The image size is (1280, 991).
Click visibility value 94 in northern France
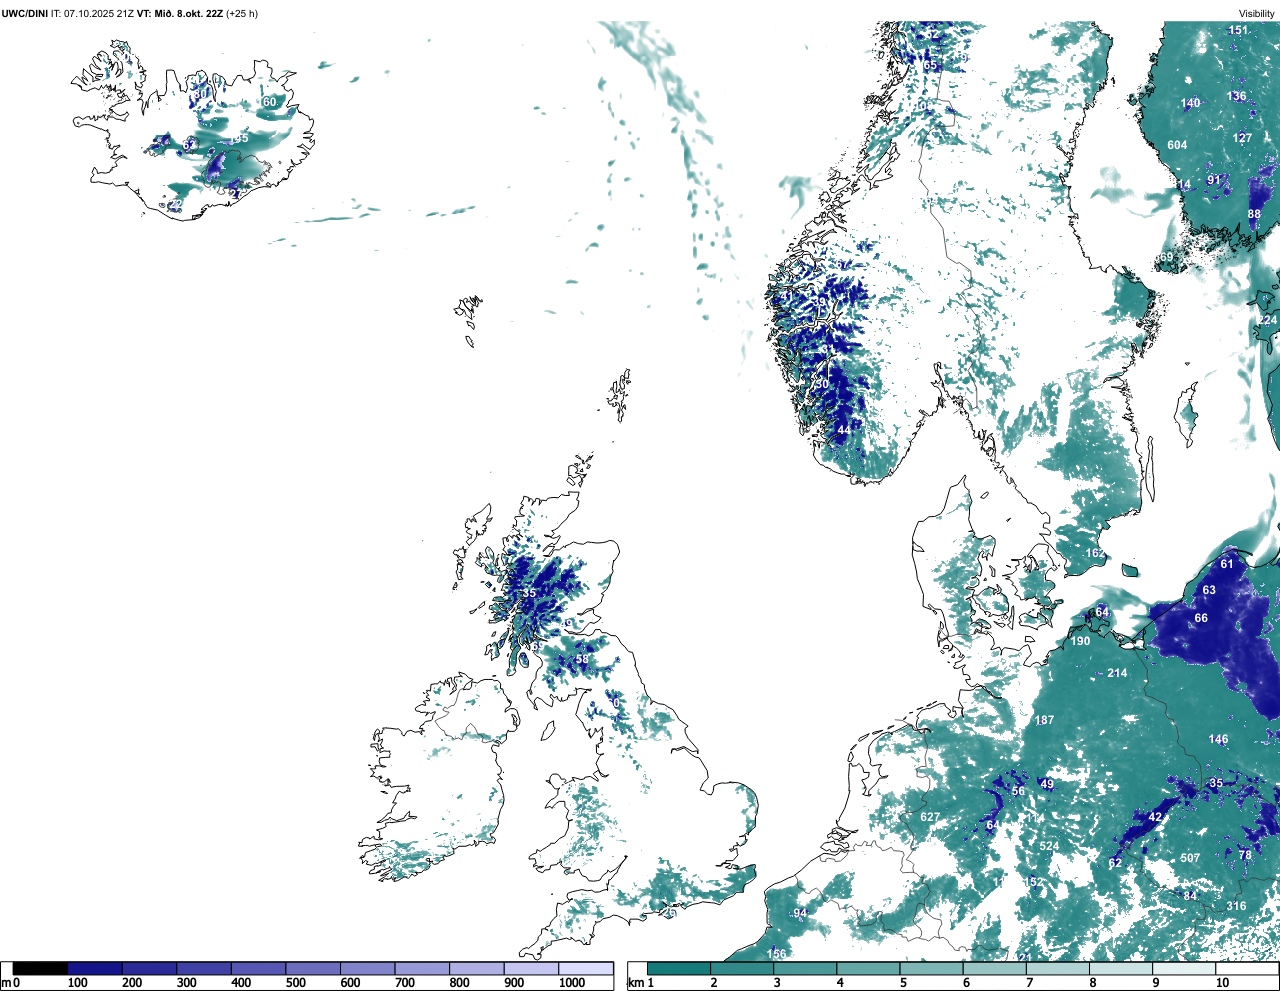800,914
